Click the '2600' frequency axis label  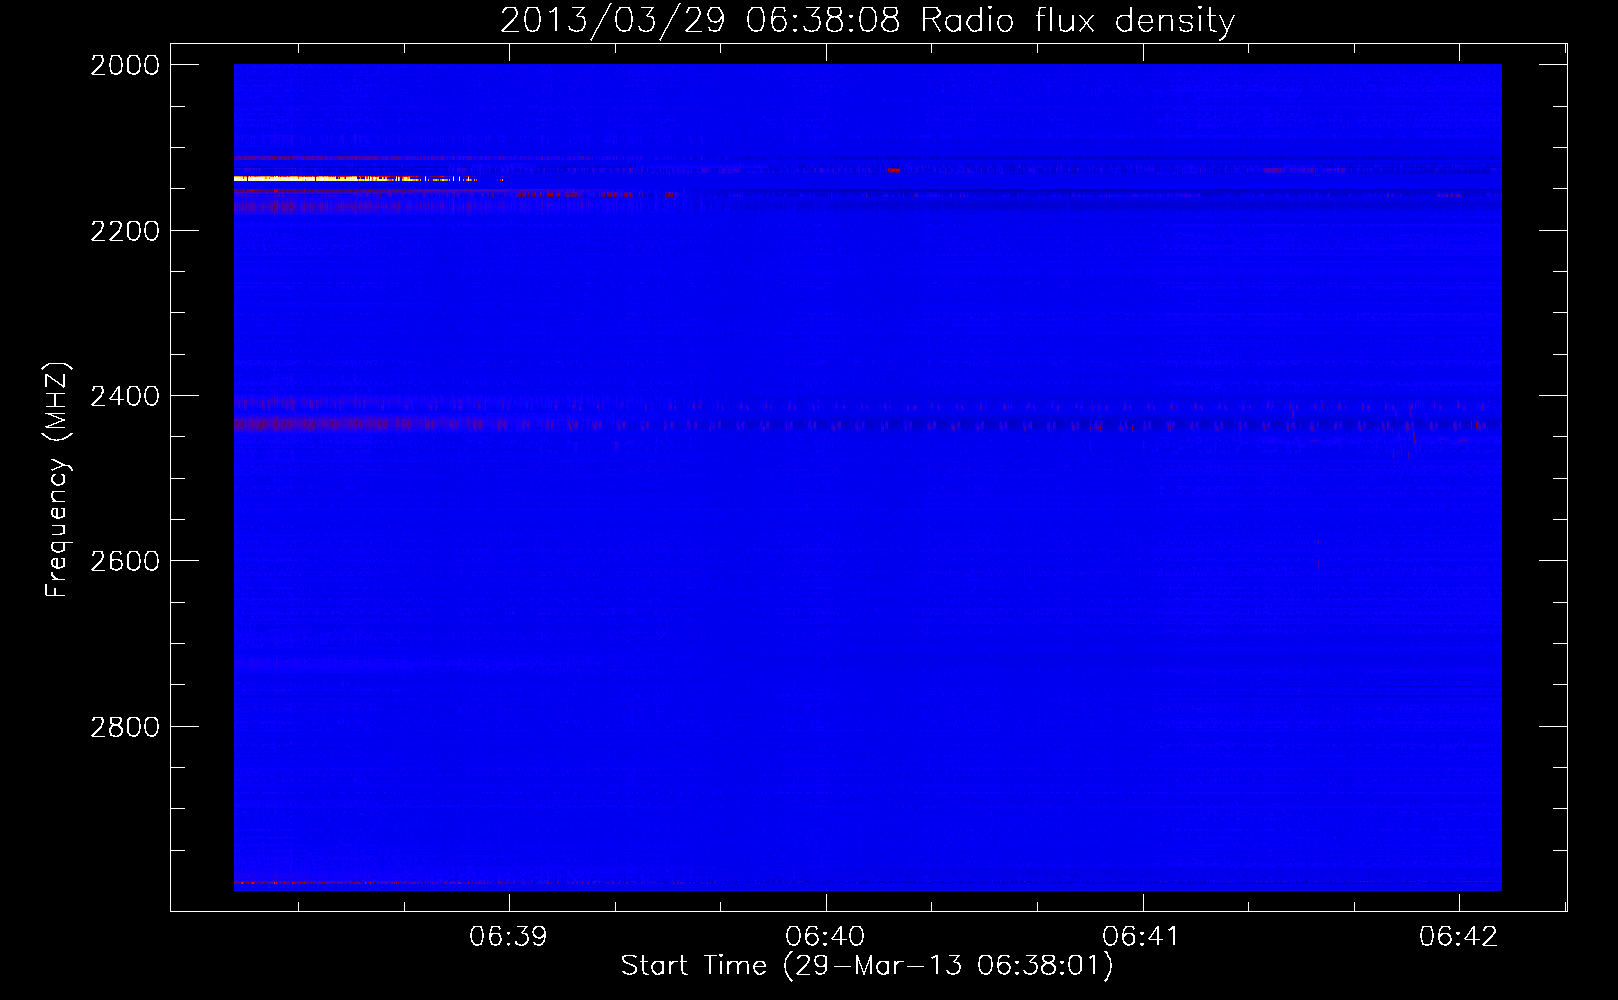click(125, 561)
